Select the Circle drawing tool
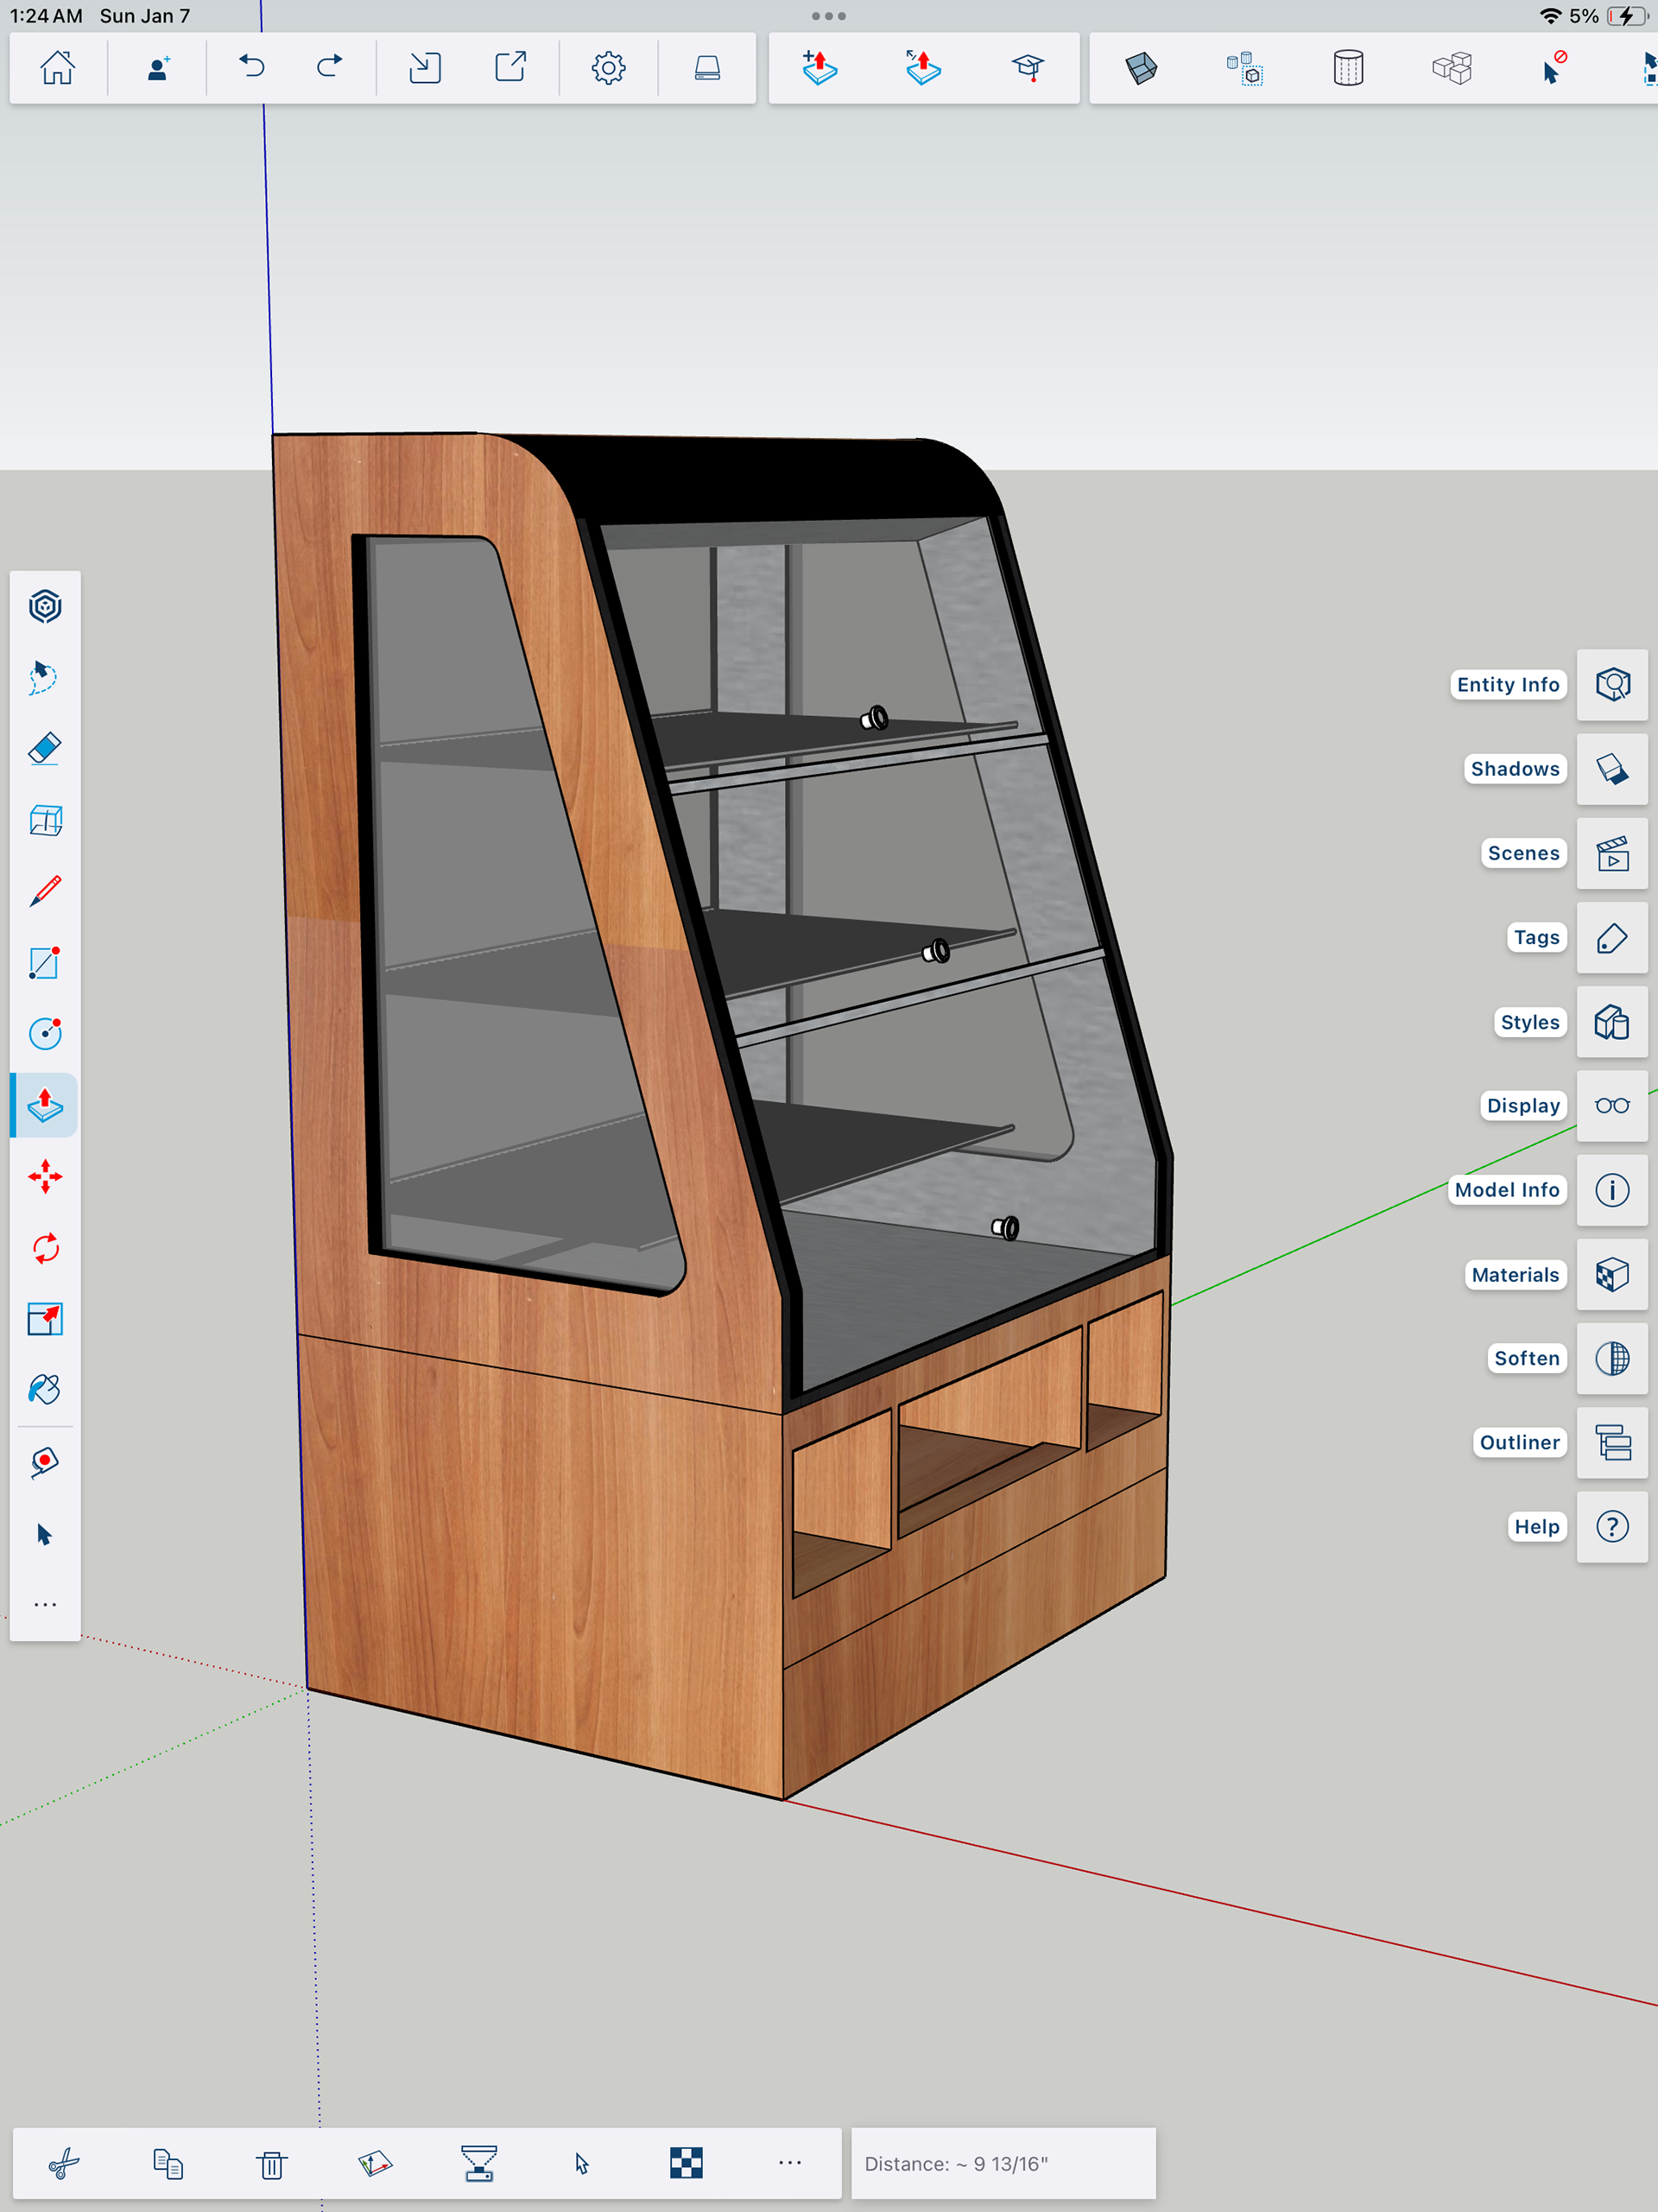The image size is (1658, 2212). (45, 1033)
